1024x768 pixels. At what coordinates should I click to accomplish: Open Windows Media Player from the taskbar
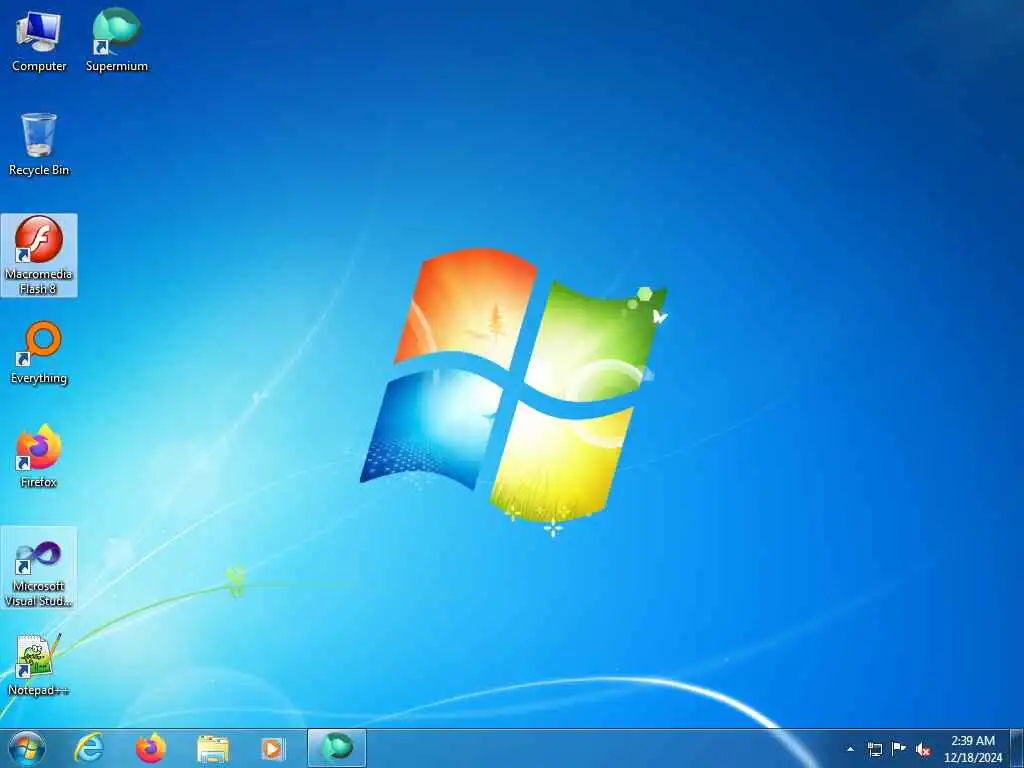[x=273, y=748]
